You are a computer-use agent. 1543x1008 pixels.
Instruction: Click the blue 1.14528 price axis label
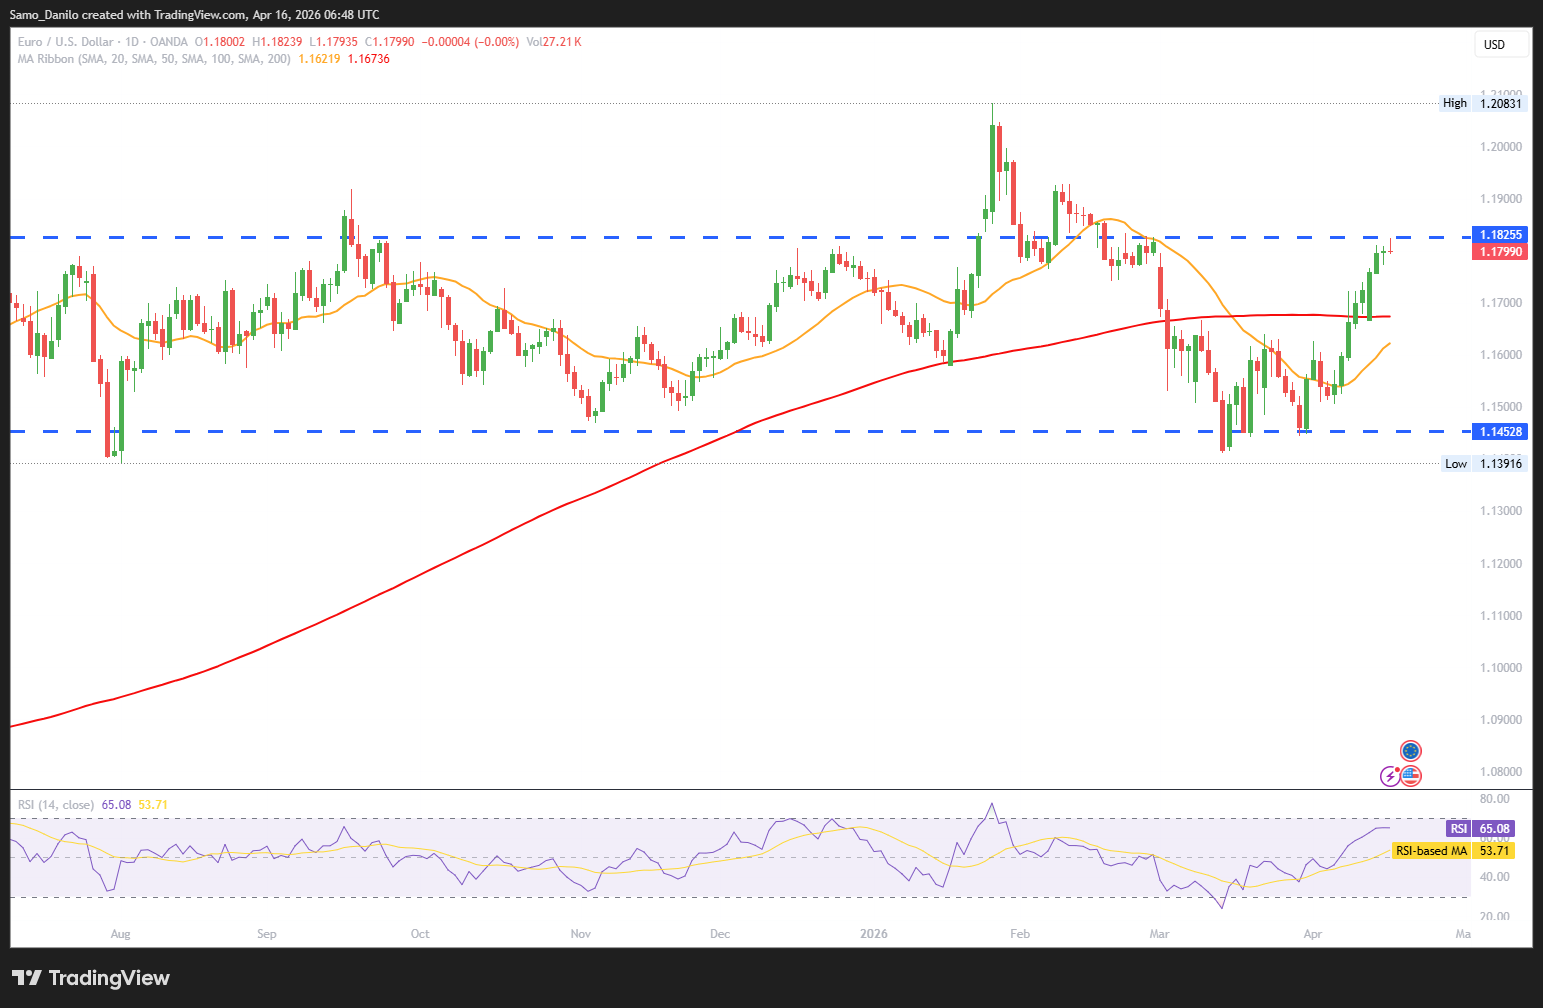pos(1500,432)
